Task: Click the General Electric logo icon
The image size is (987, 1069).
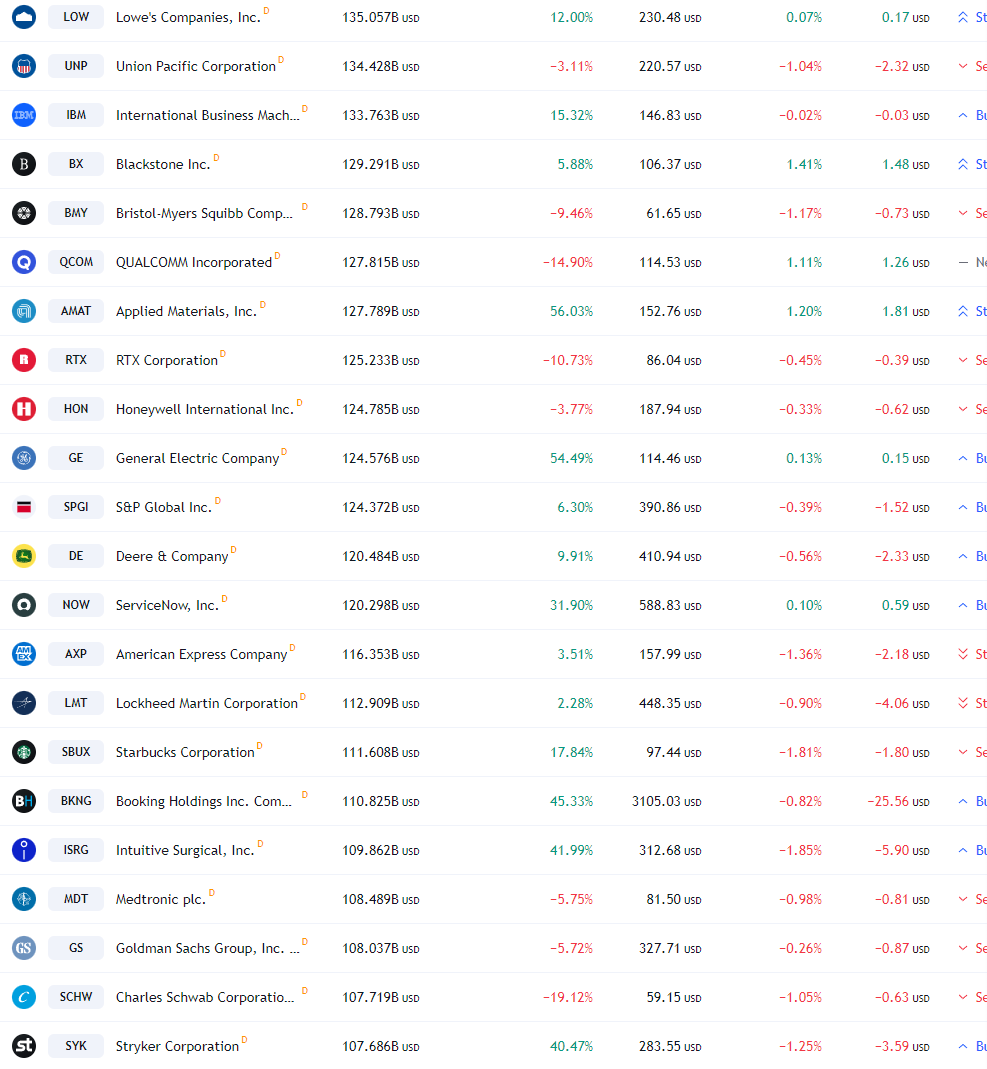Action: [x=24, y=458]
